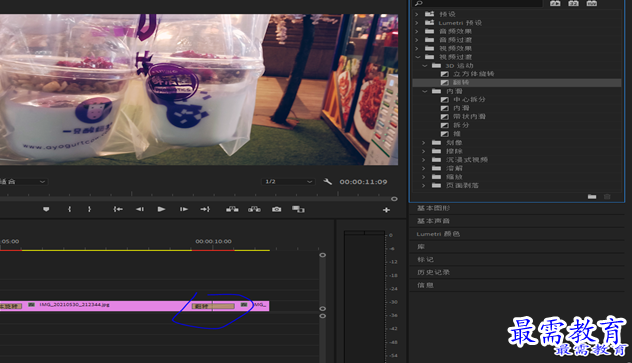This screenshot has height=363, width=632.
Task: Select the 立方体旋转 transition
Action: pos(474,74)
